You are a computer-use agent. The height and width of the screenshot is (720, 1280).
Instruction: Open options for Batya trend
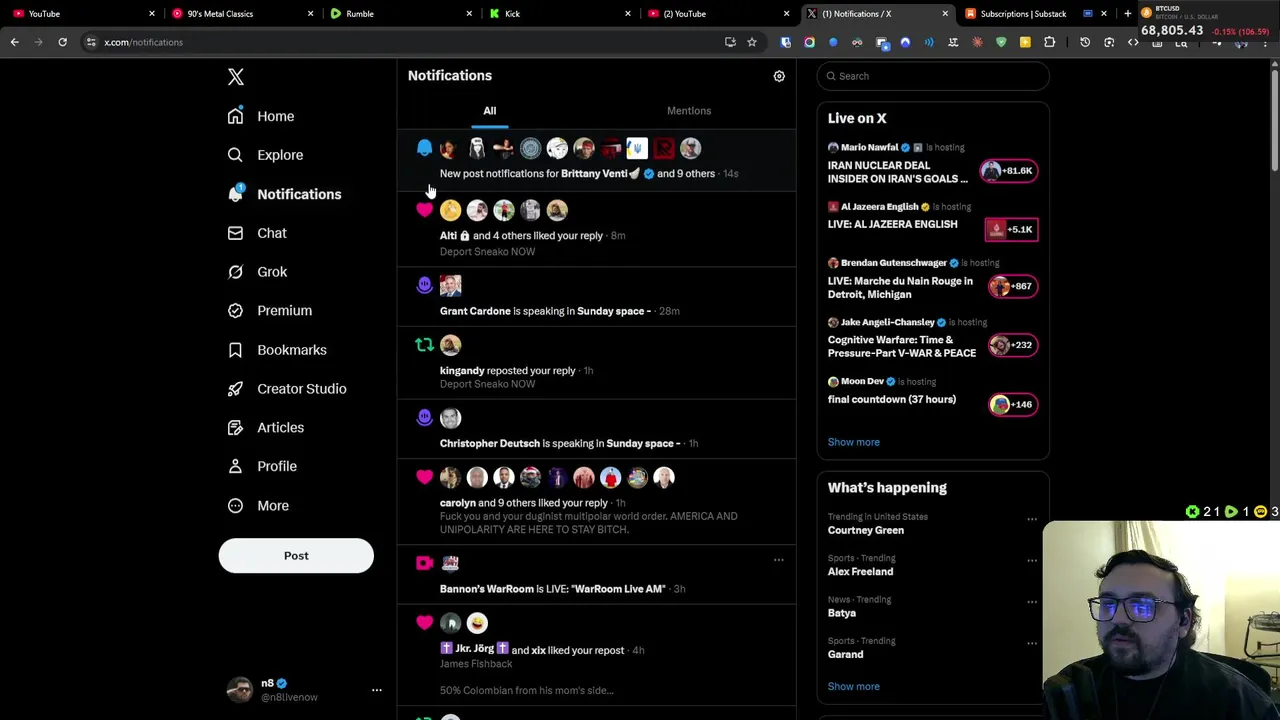(x=1032, y=602)
